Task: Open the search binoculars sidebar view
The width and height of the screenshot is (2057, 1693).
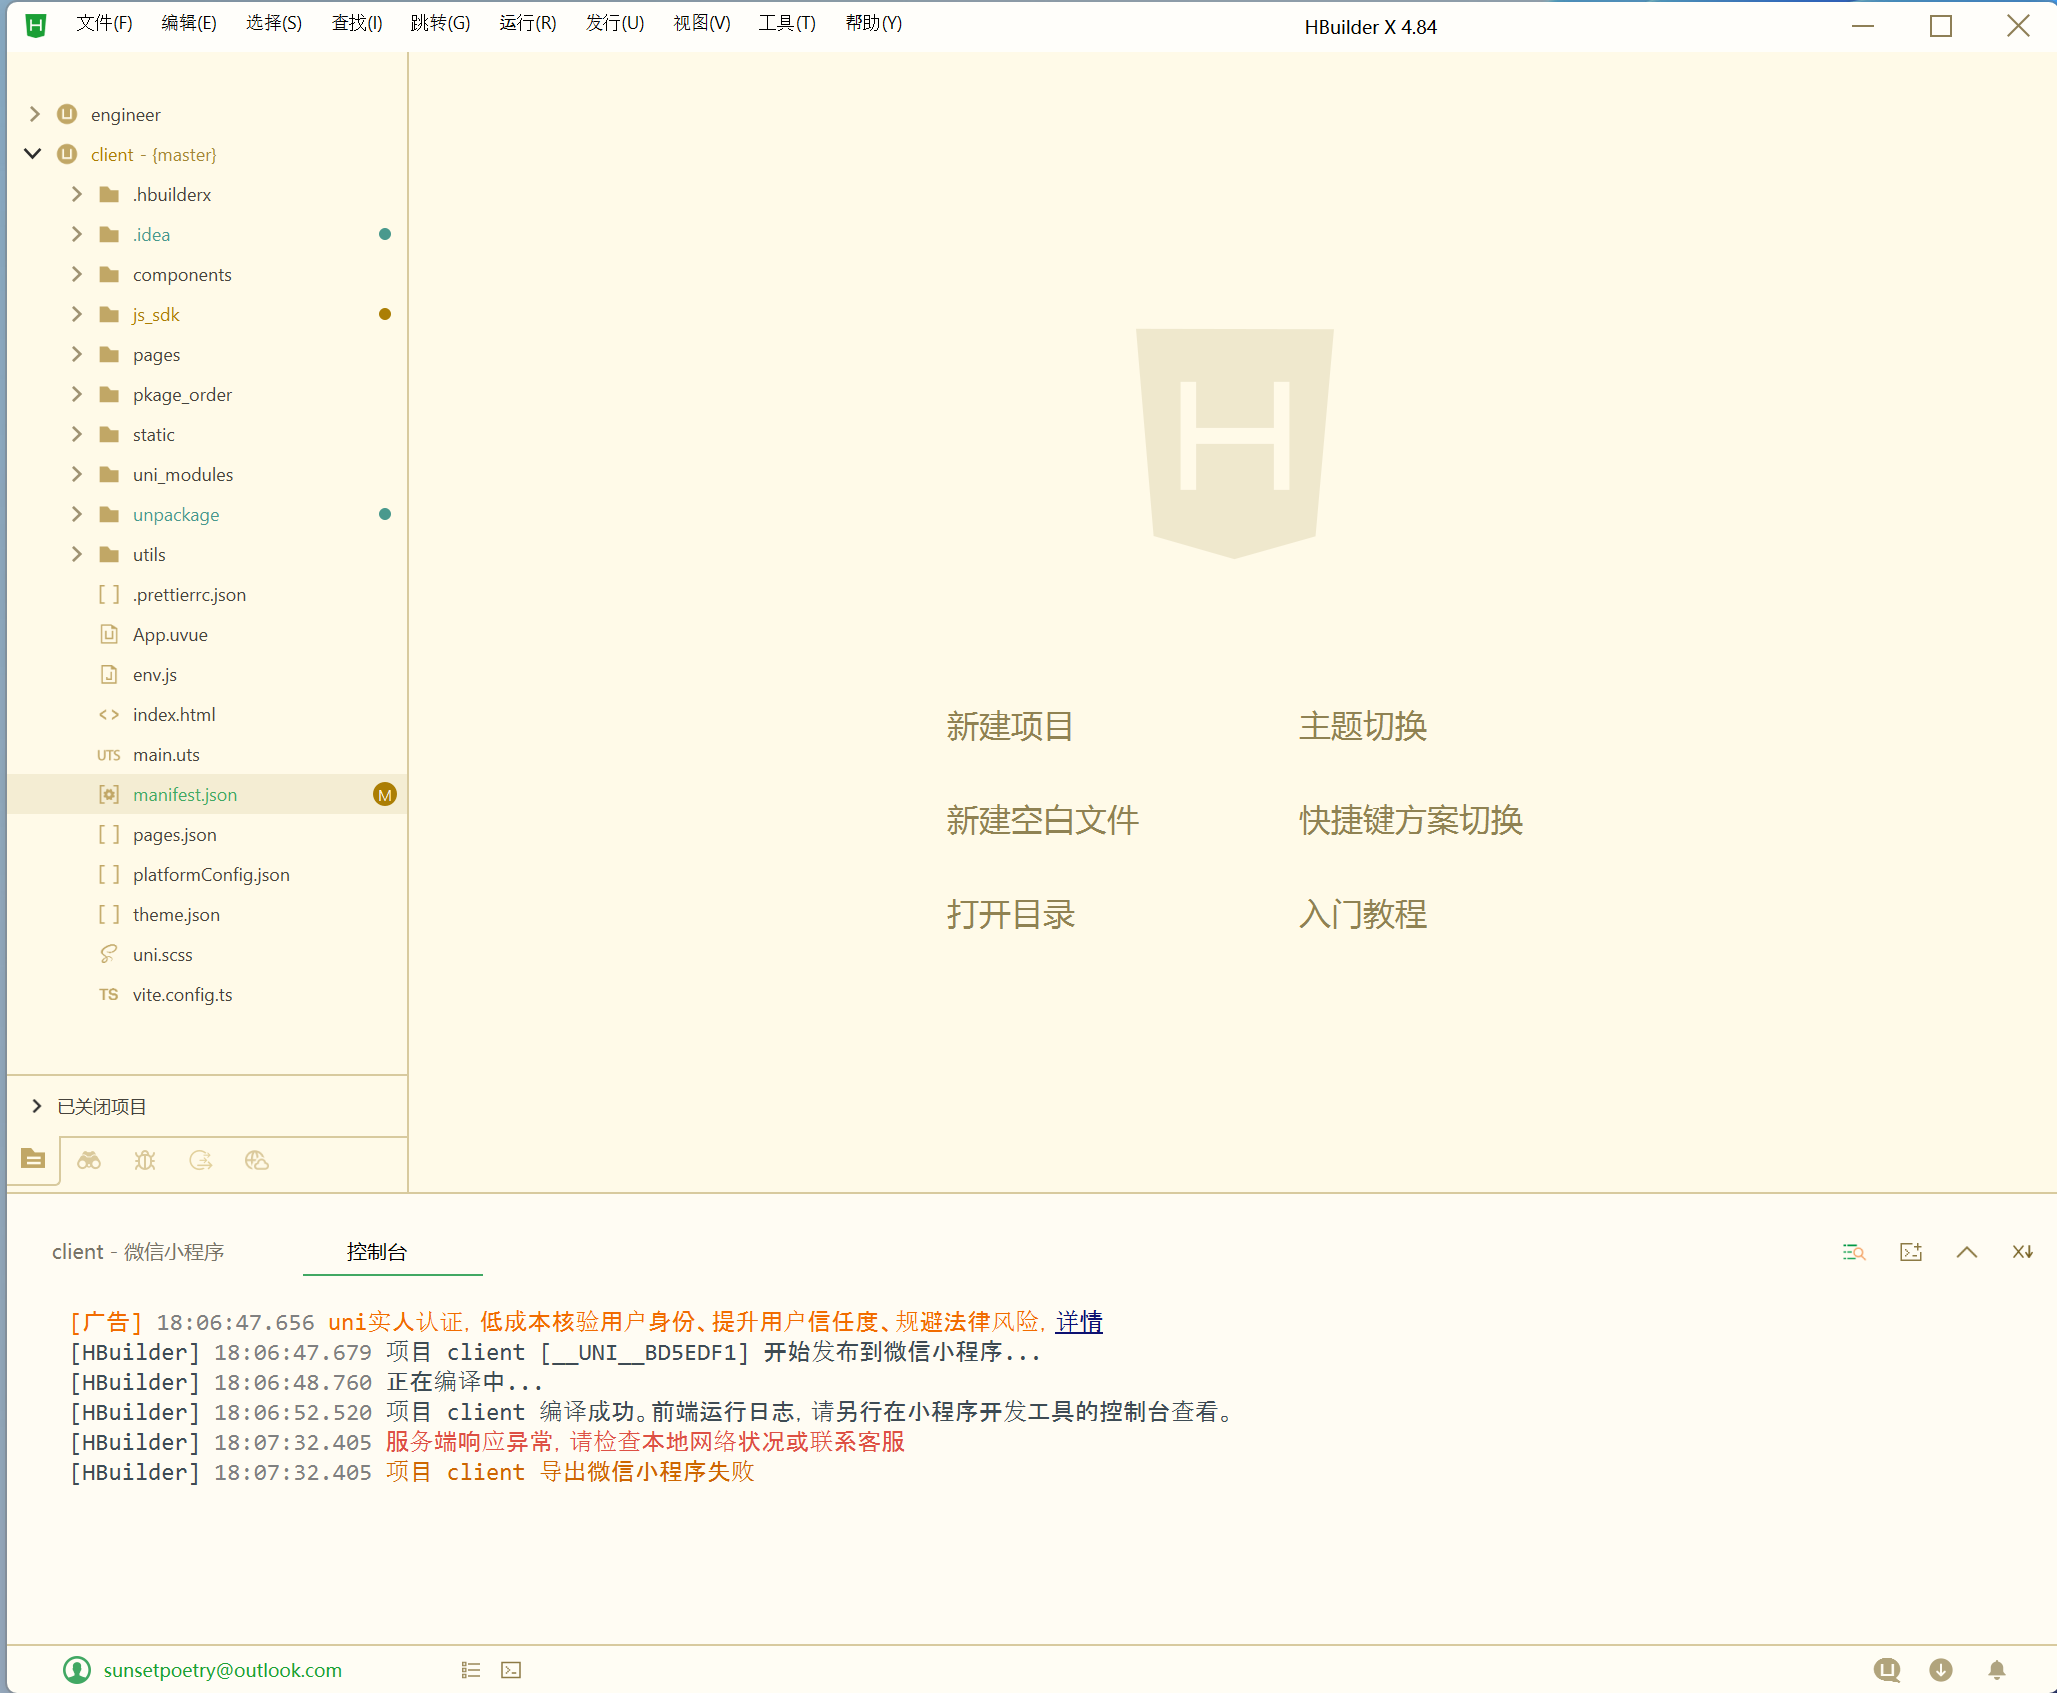Action: [x=89, y=1160]
